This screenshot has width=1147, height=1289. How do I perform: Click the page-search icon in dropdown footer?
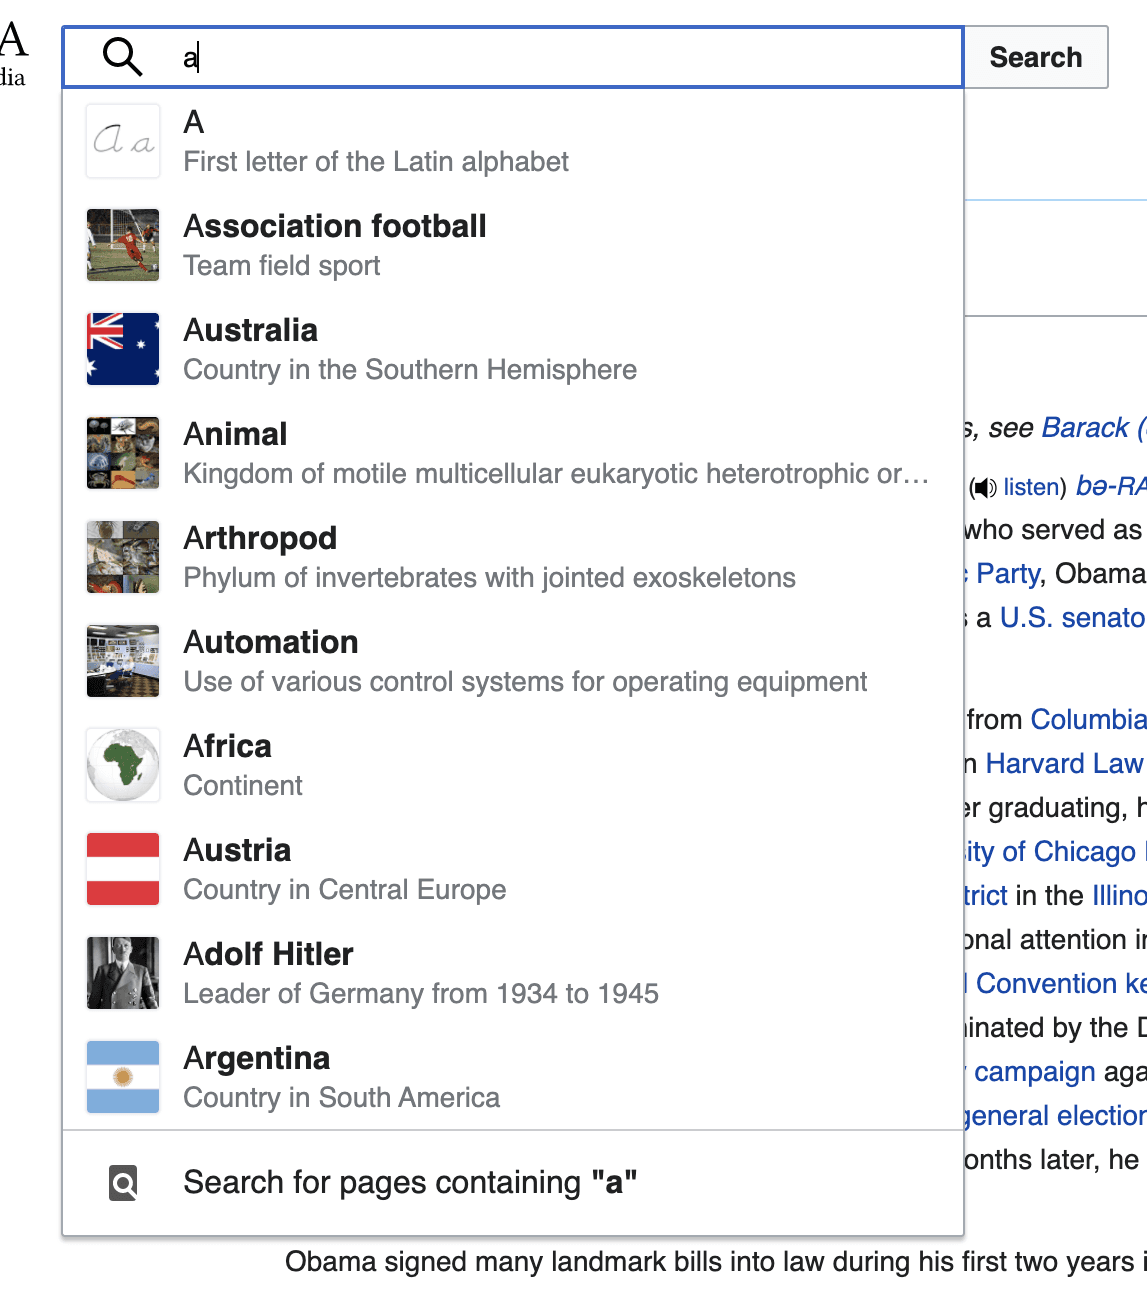(x=123, y=1184)
